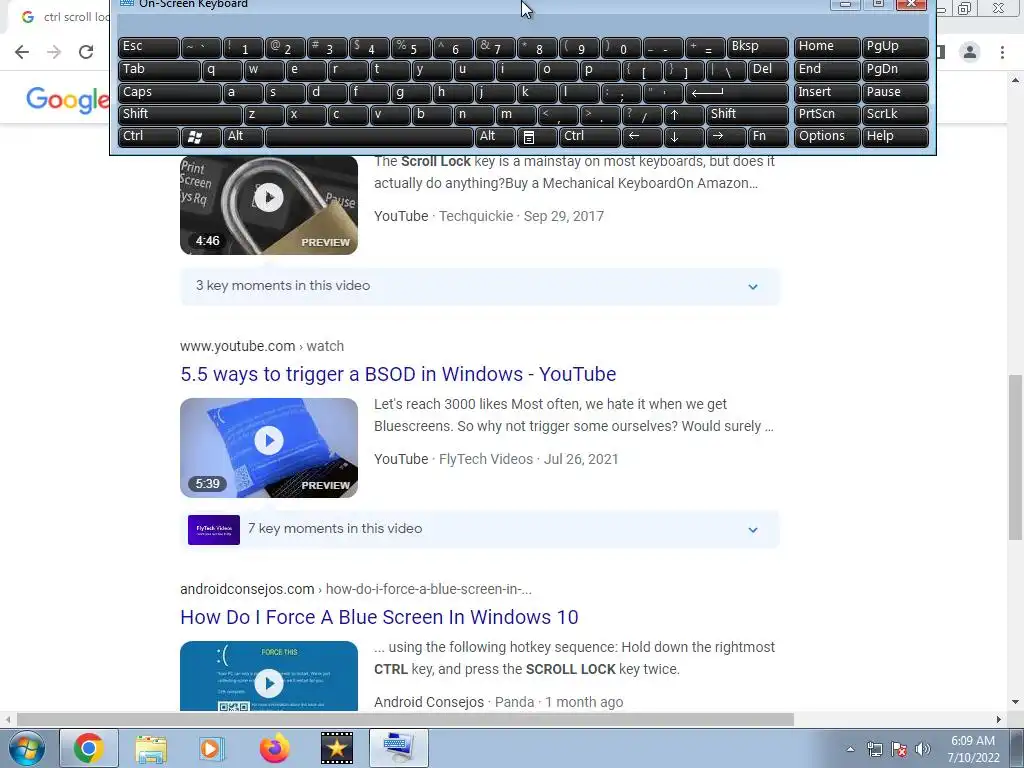Viewport: 1024px width, 768px height.
Task: Open 5.5 ways to trigger a BSOD link
Action: [x=398, y=374]
